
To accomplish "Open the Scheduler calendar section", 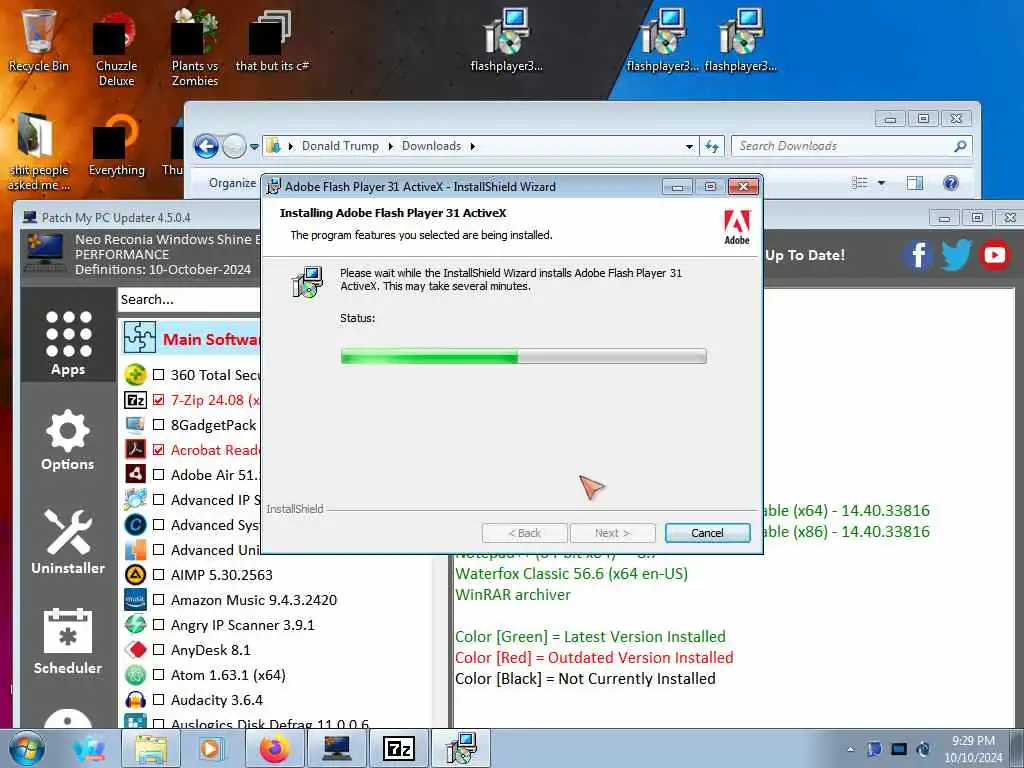I will point(68,641).
